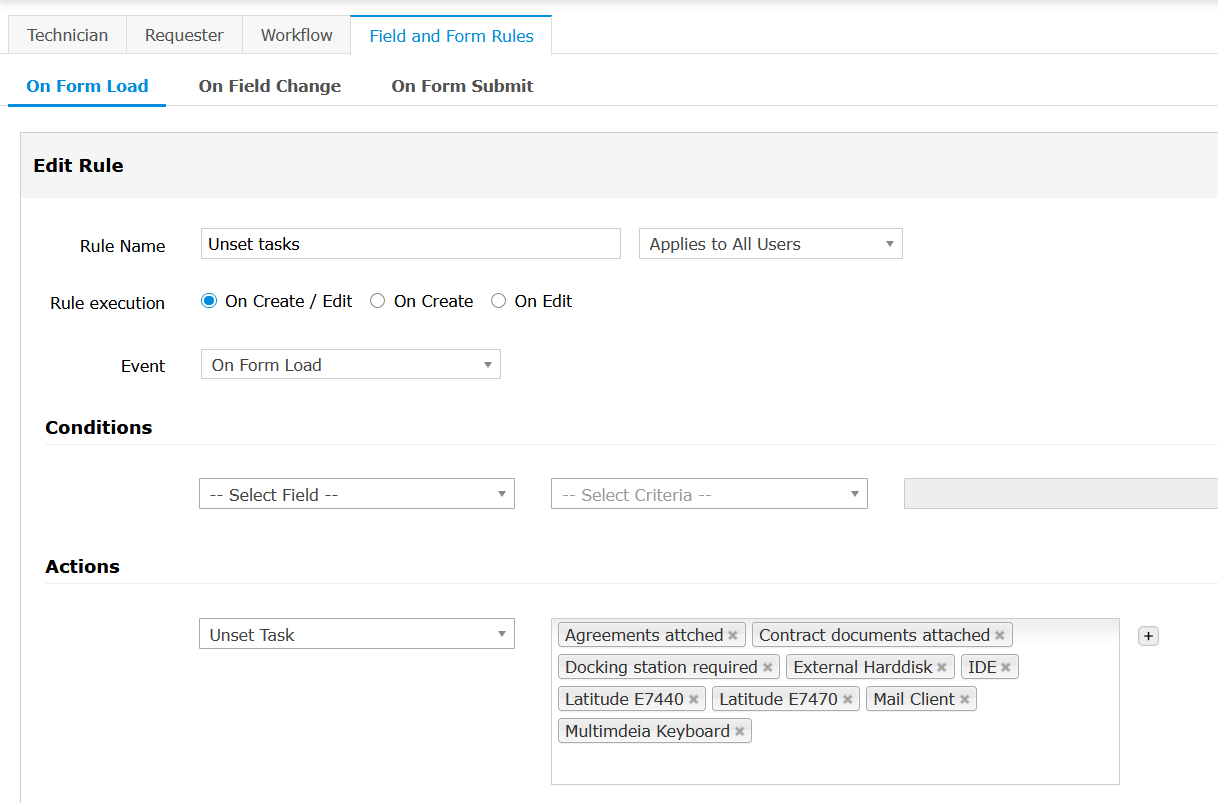
Task: Remove the 'Latitude E7440' tag
Action: click(693, 700)
